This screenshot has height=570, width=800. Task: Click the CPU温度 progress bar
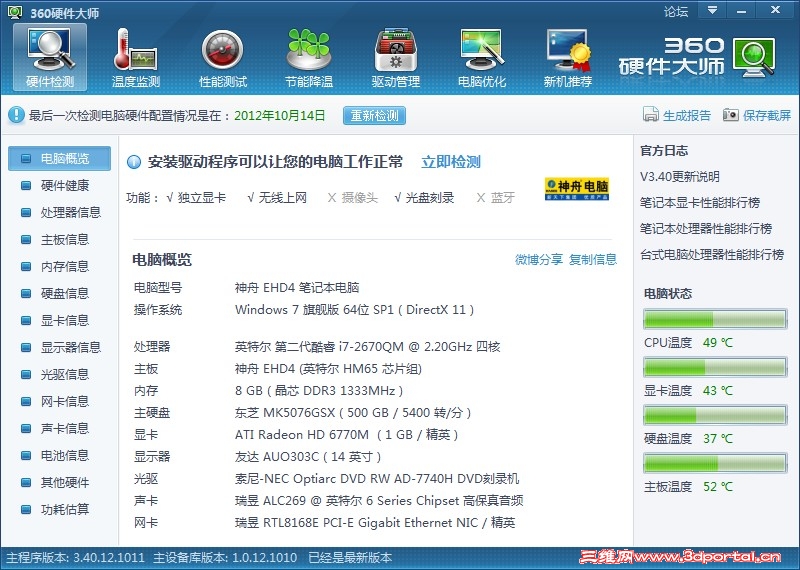715,319
